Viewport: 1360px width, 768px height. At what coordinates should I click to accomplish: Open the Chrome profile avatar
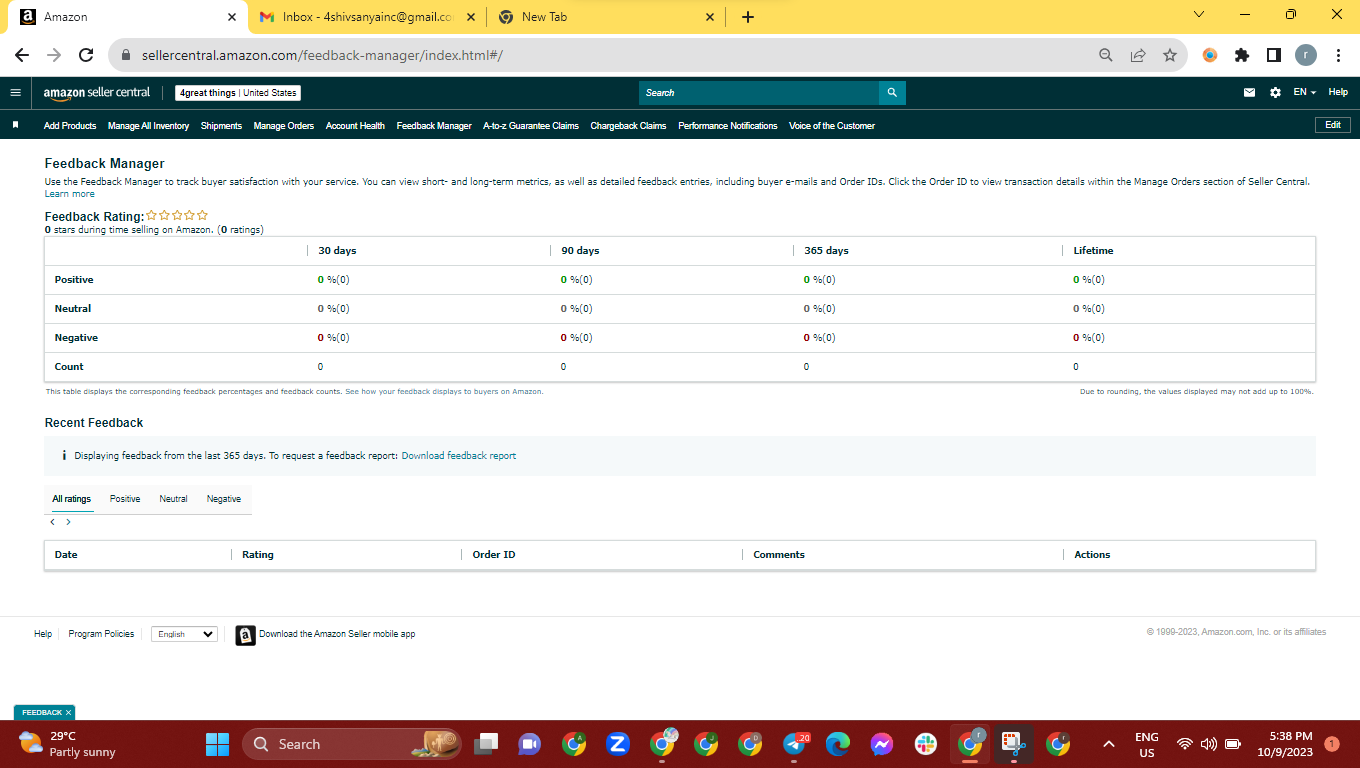click(x=1306, y=56)
